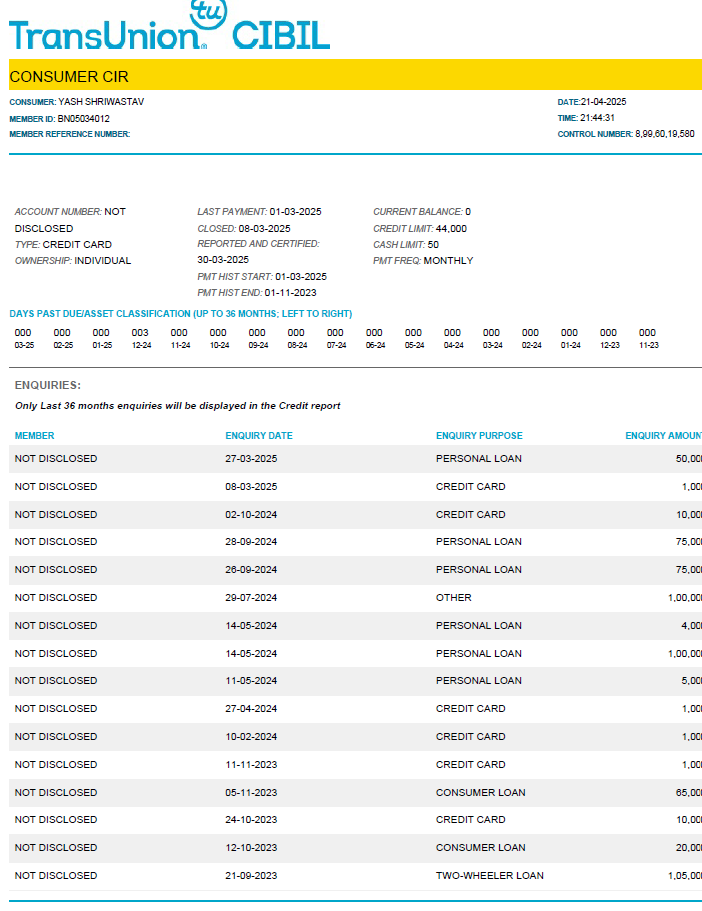Click the credit limit value 44,000
The image size is (702, 911).
pyautogui.click(x=451, y=228)
